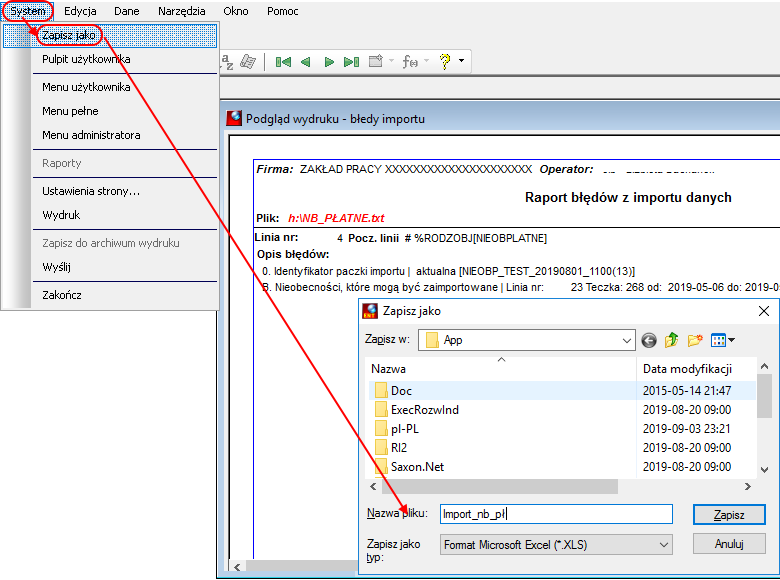Click the Zapisz button
The height and width of the screenshot is (580, 780).
click(x=729, y=515)
